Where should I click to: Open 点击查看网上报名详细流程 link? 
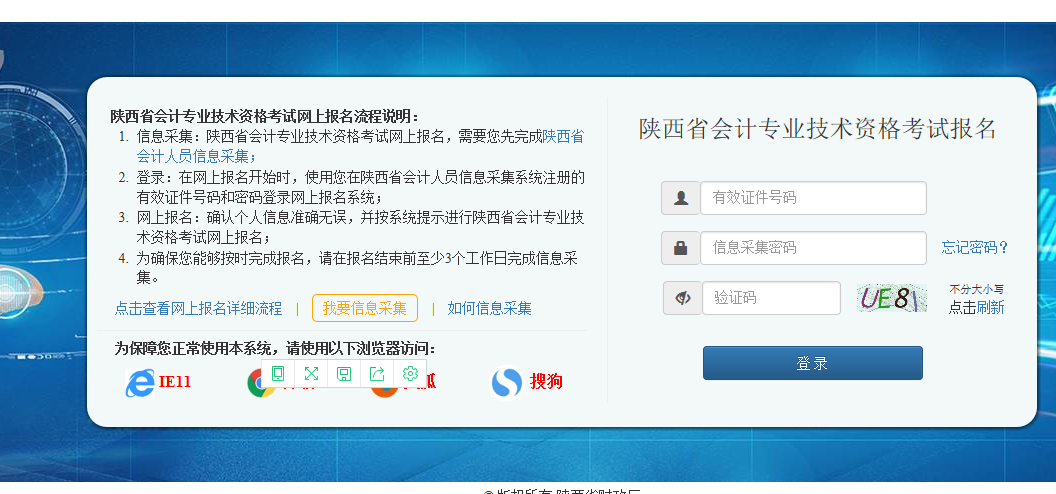198,308
